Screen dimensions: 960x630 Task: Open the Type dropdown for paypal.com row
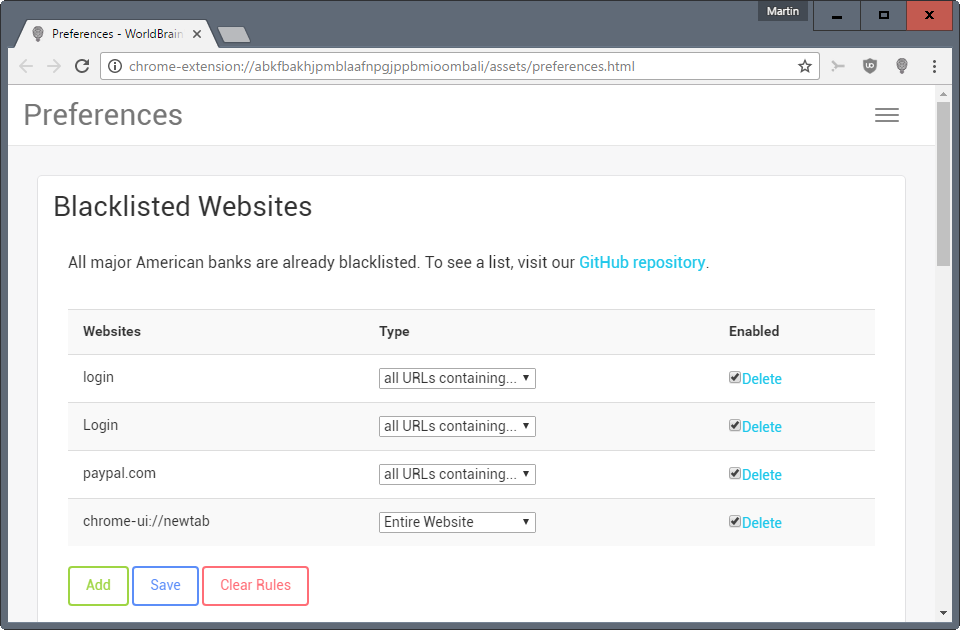pyautogui.click(x=457, y=474)
